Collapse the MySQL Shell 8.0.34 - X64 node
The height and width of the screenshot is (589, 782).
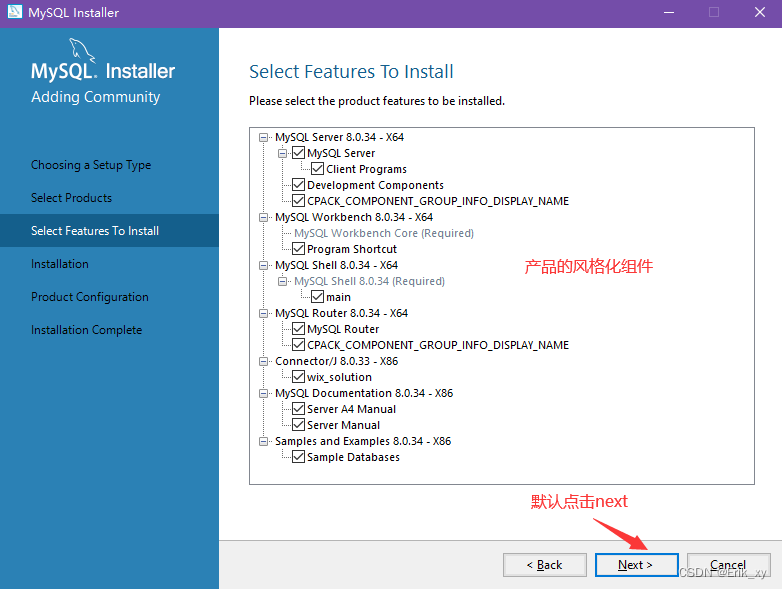263,265
